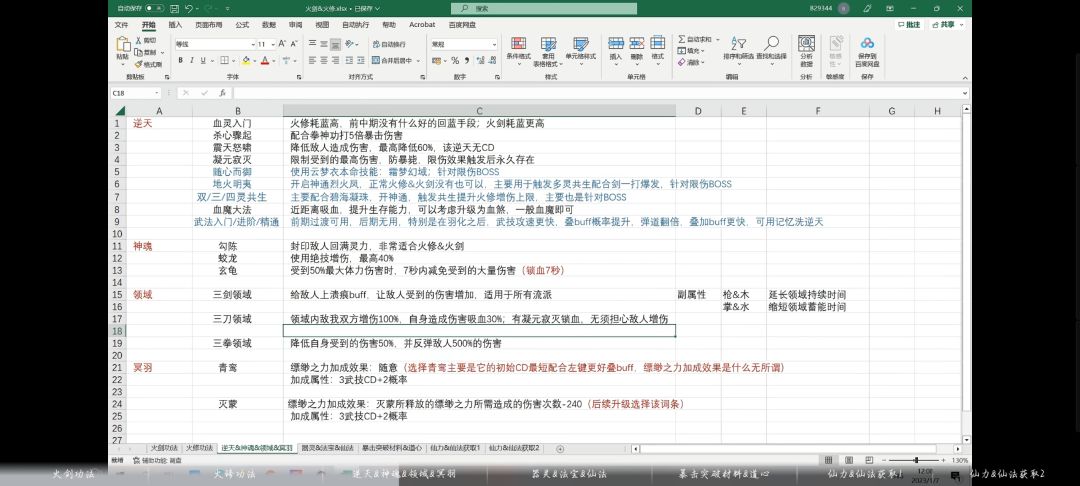Click the Paste icon in clipboard group

point(122,45)
